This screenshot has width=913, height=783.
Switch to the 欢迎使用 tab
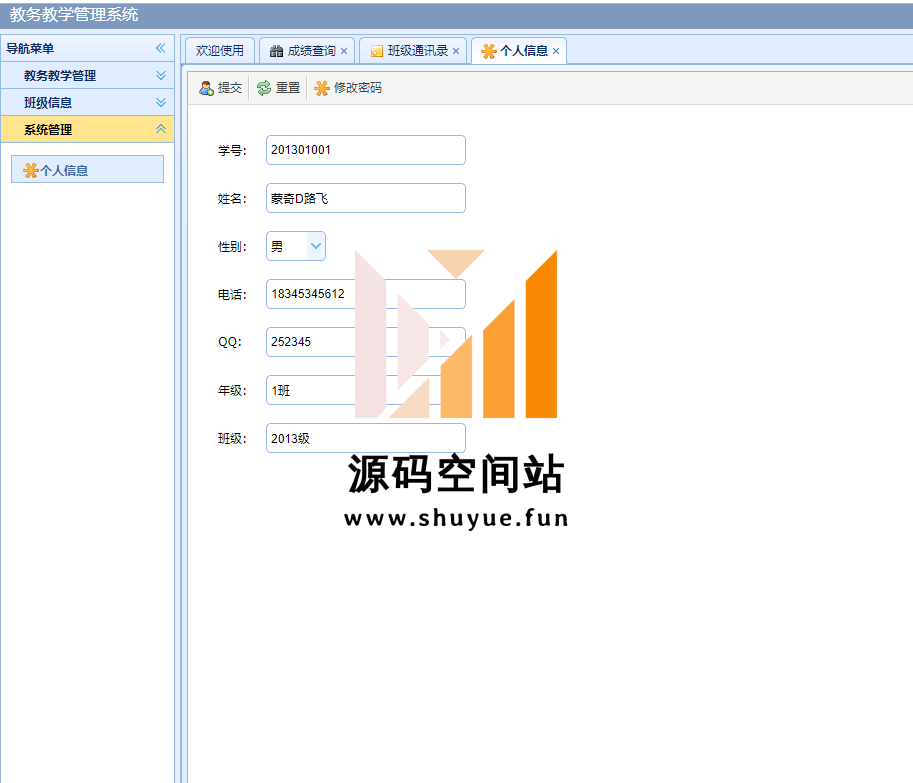(220, 51)
